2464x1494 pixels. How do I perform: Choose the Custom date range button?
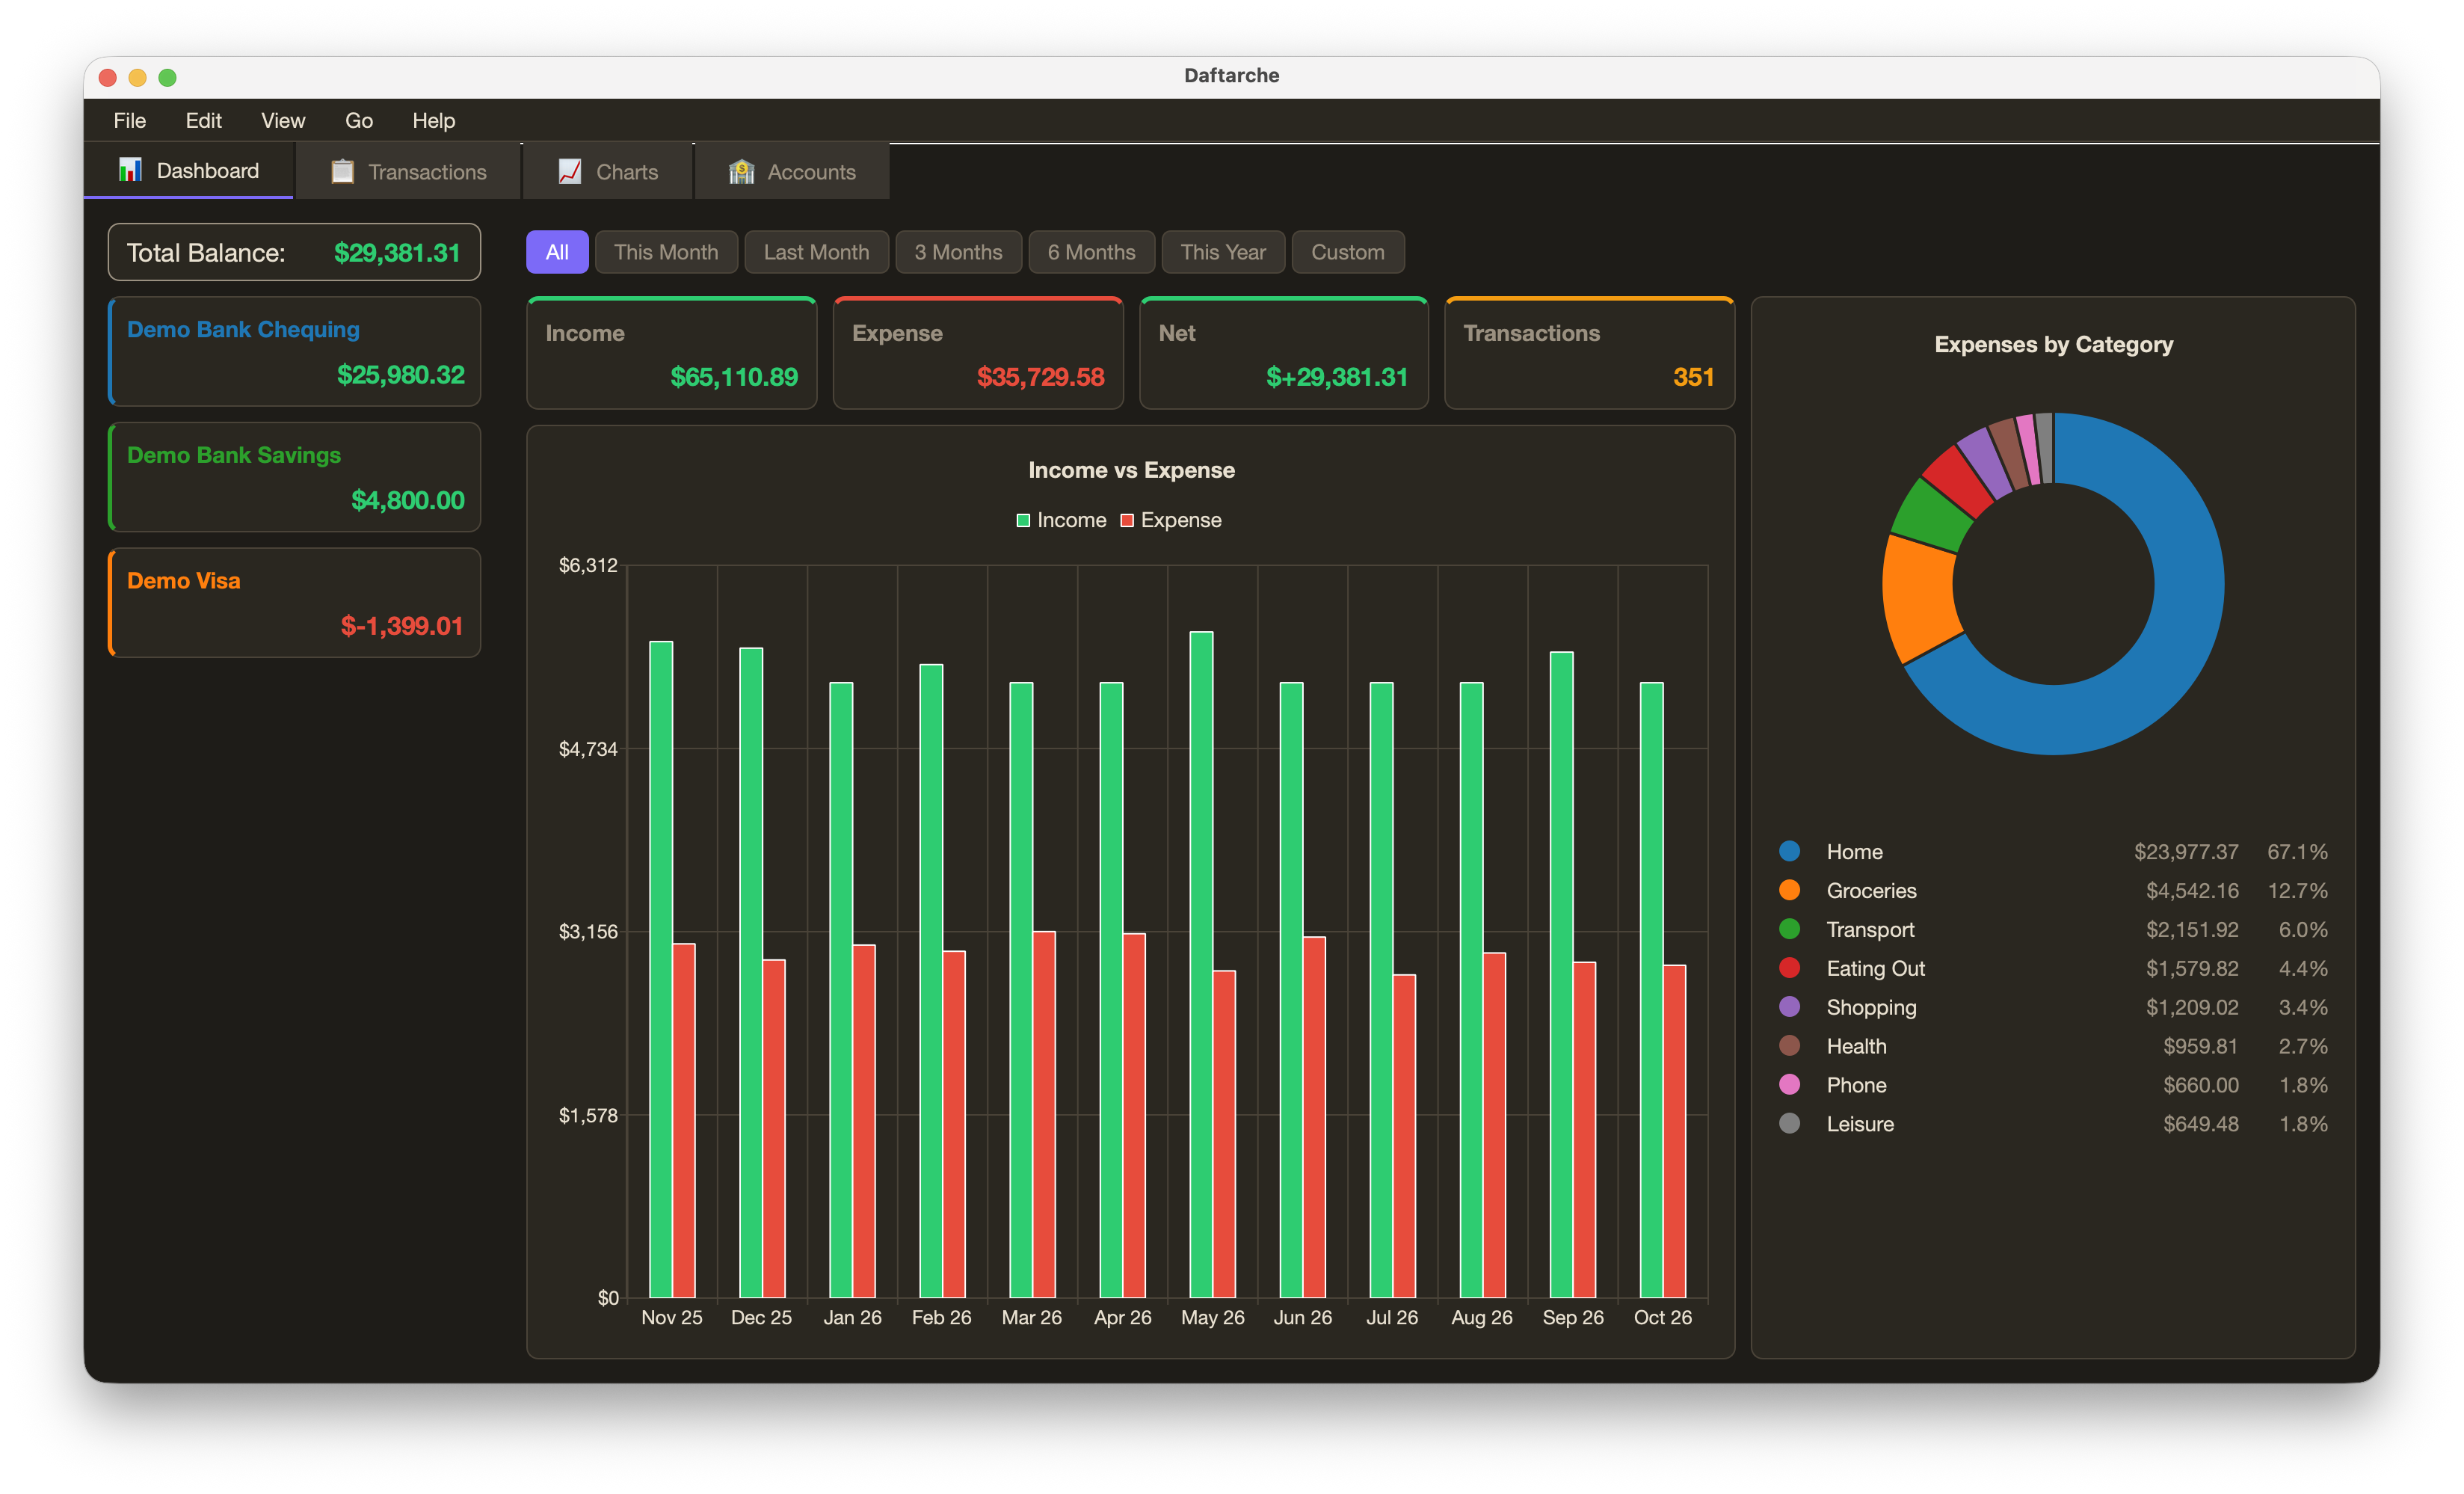(x=1348, y=252)
